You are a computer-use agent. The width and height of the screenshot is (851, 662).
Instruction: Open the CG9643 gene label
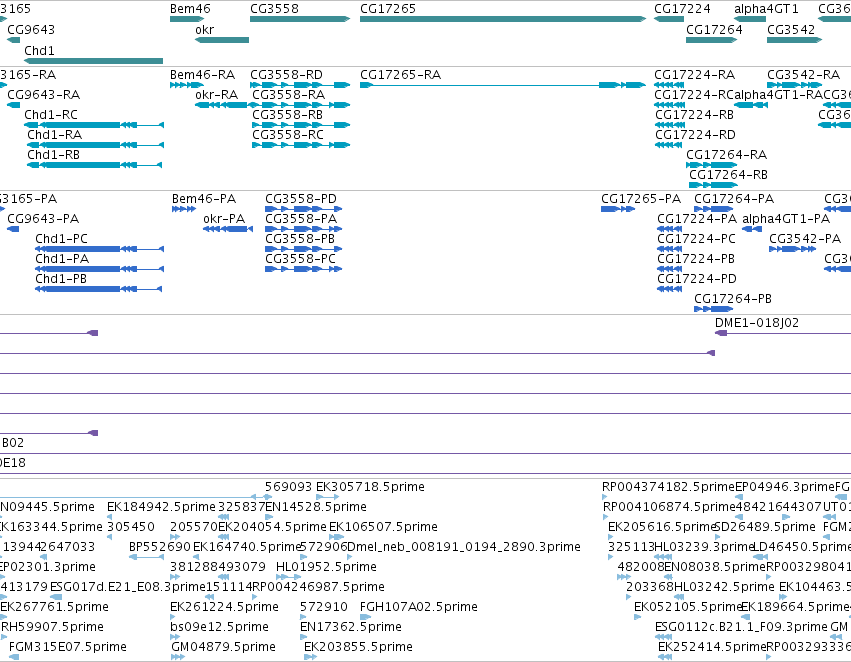point(31,29)
